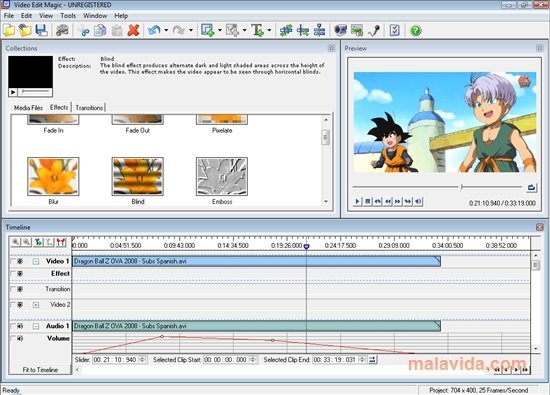This screenshot has height=395, width=550.
Task: Toggle the Audio 1 track checkbox
Action: 13,326
